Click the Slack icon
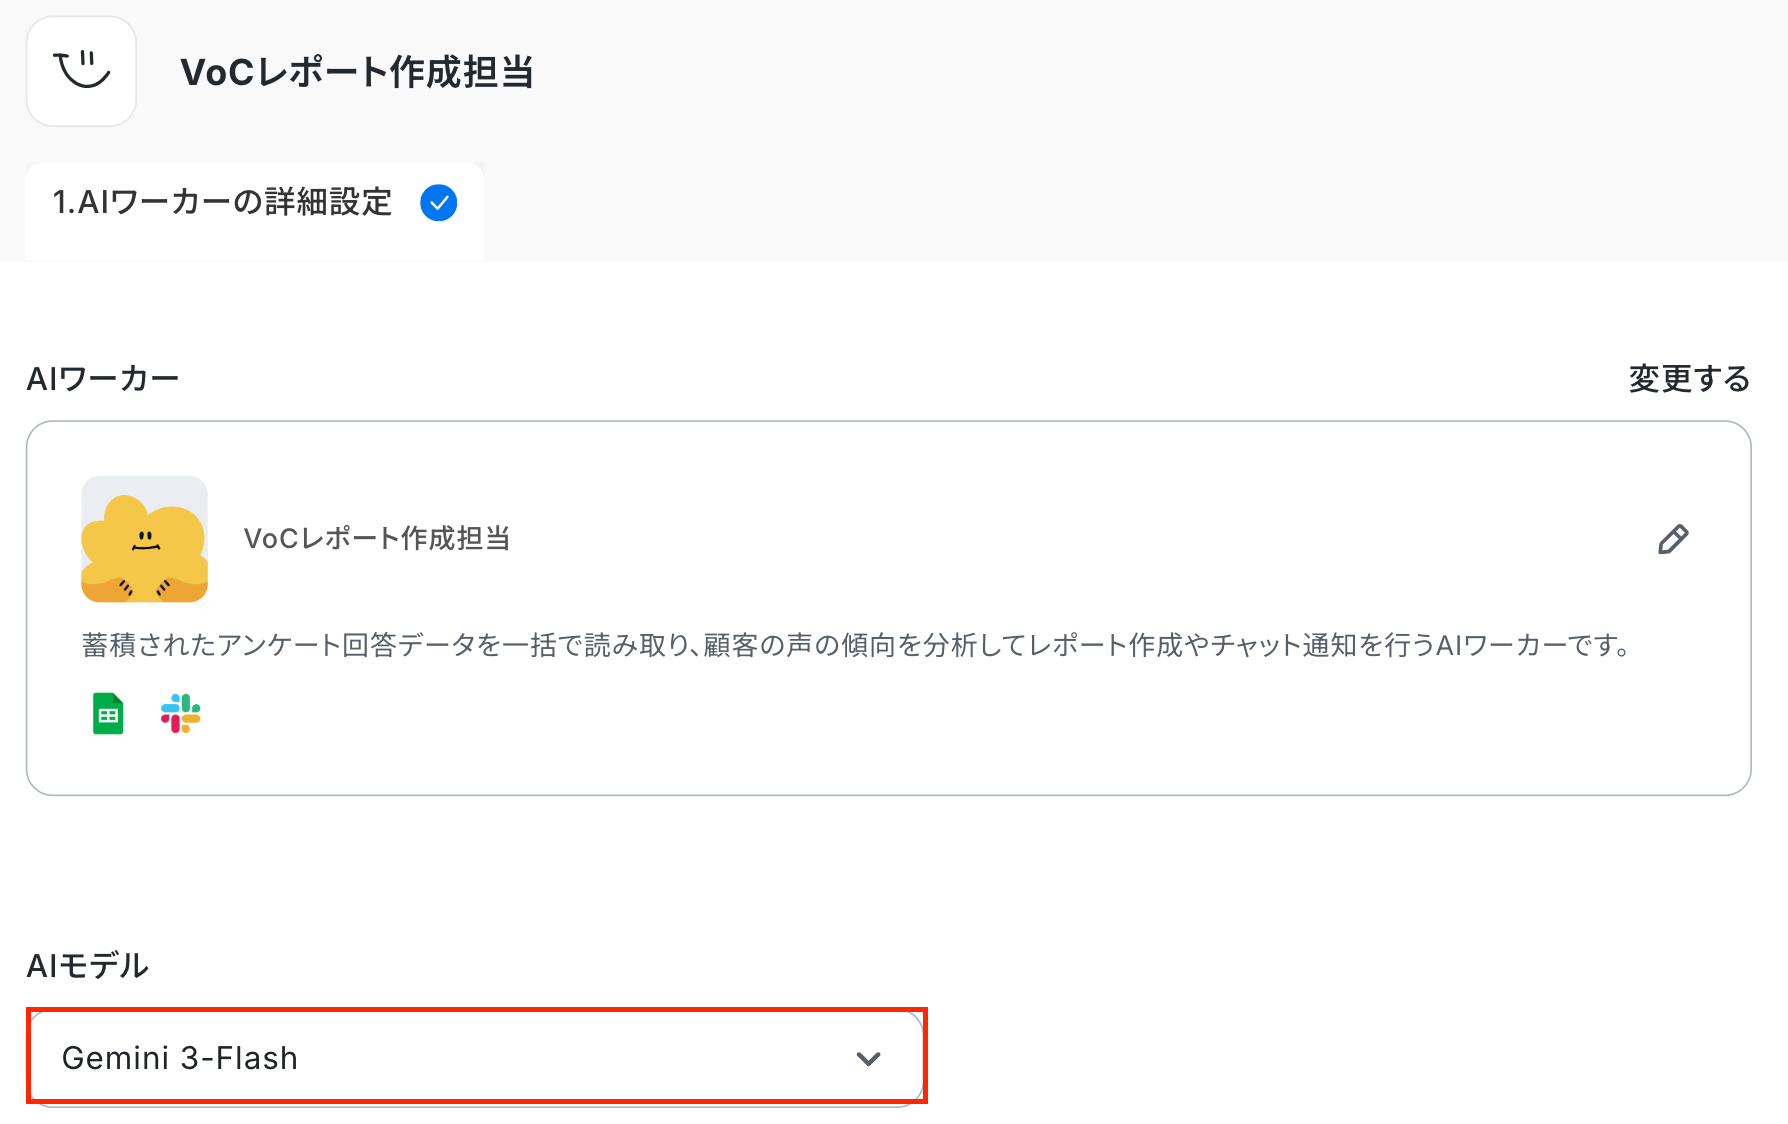This screenshot has height=1124, width=1788. (181, 714)
